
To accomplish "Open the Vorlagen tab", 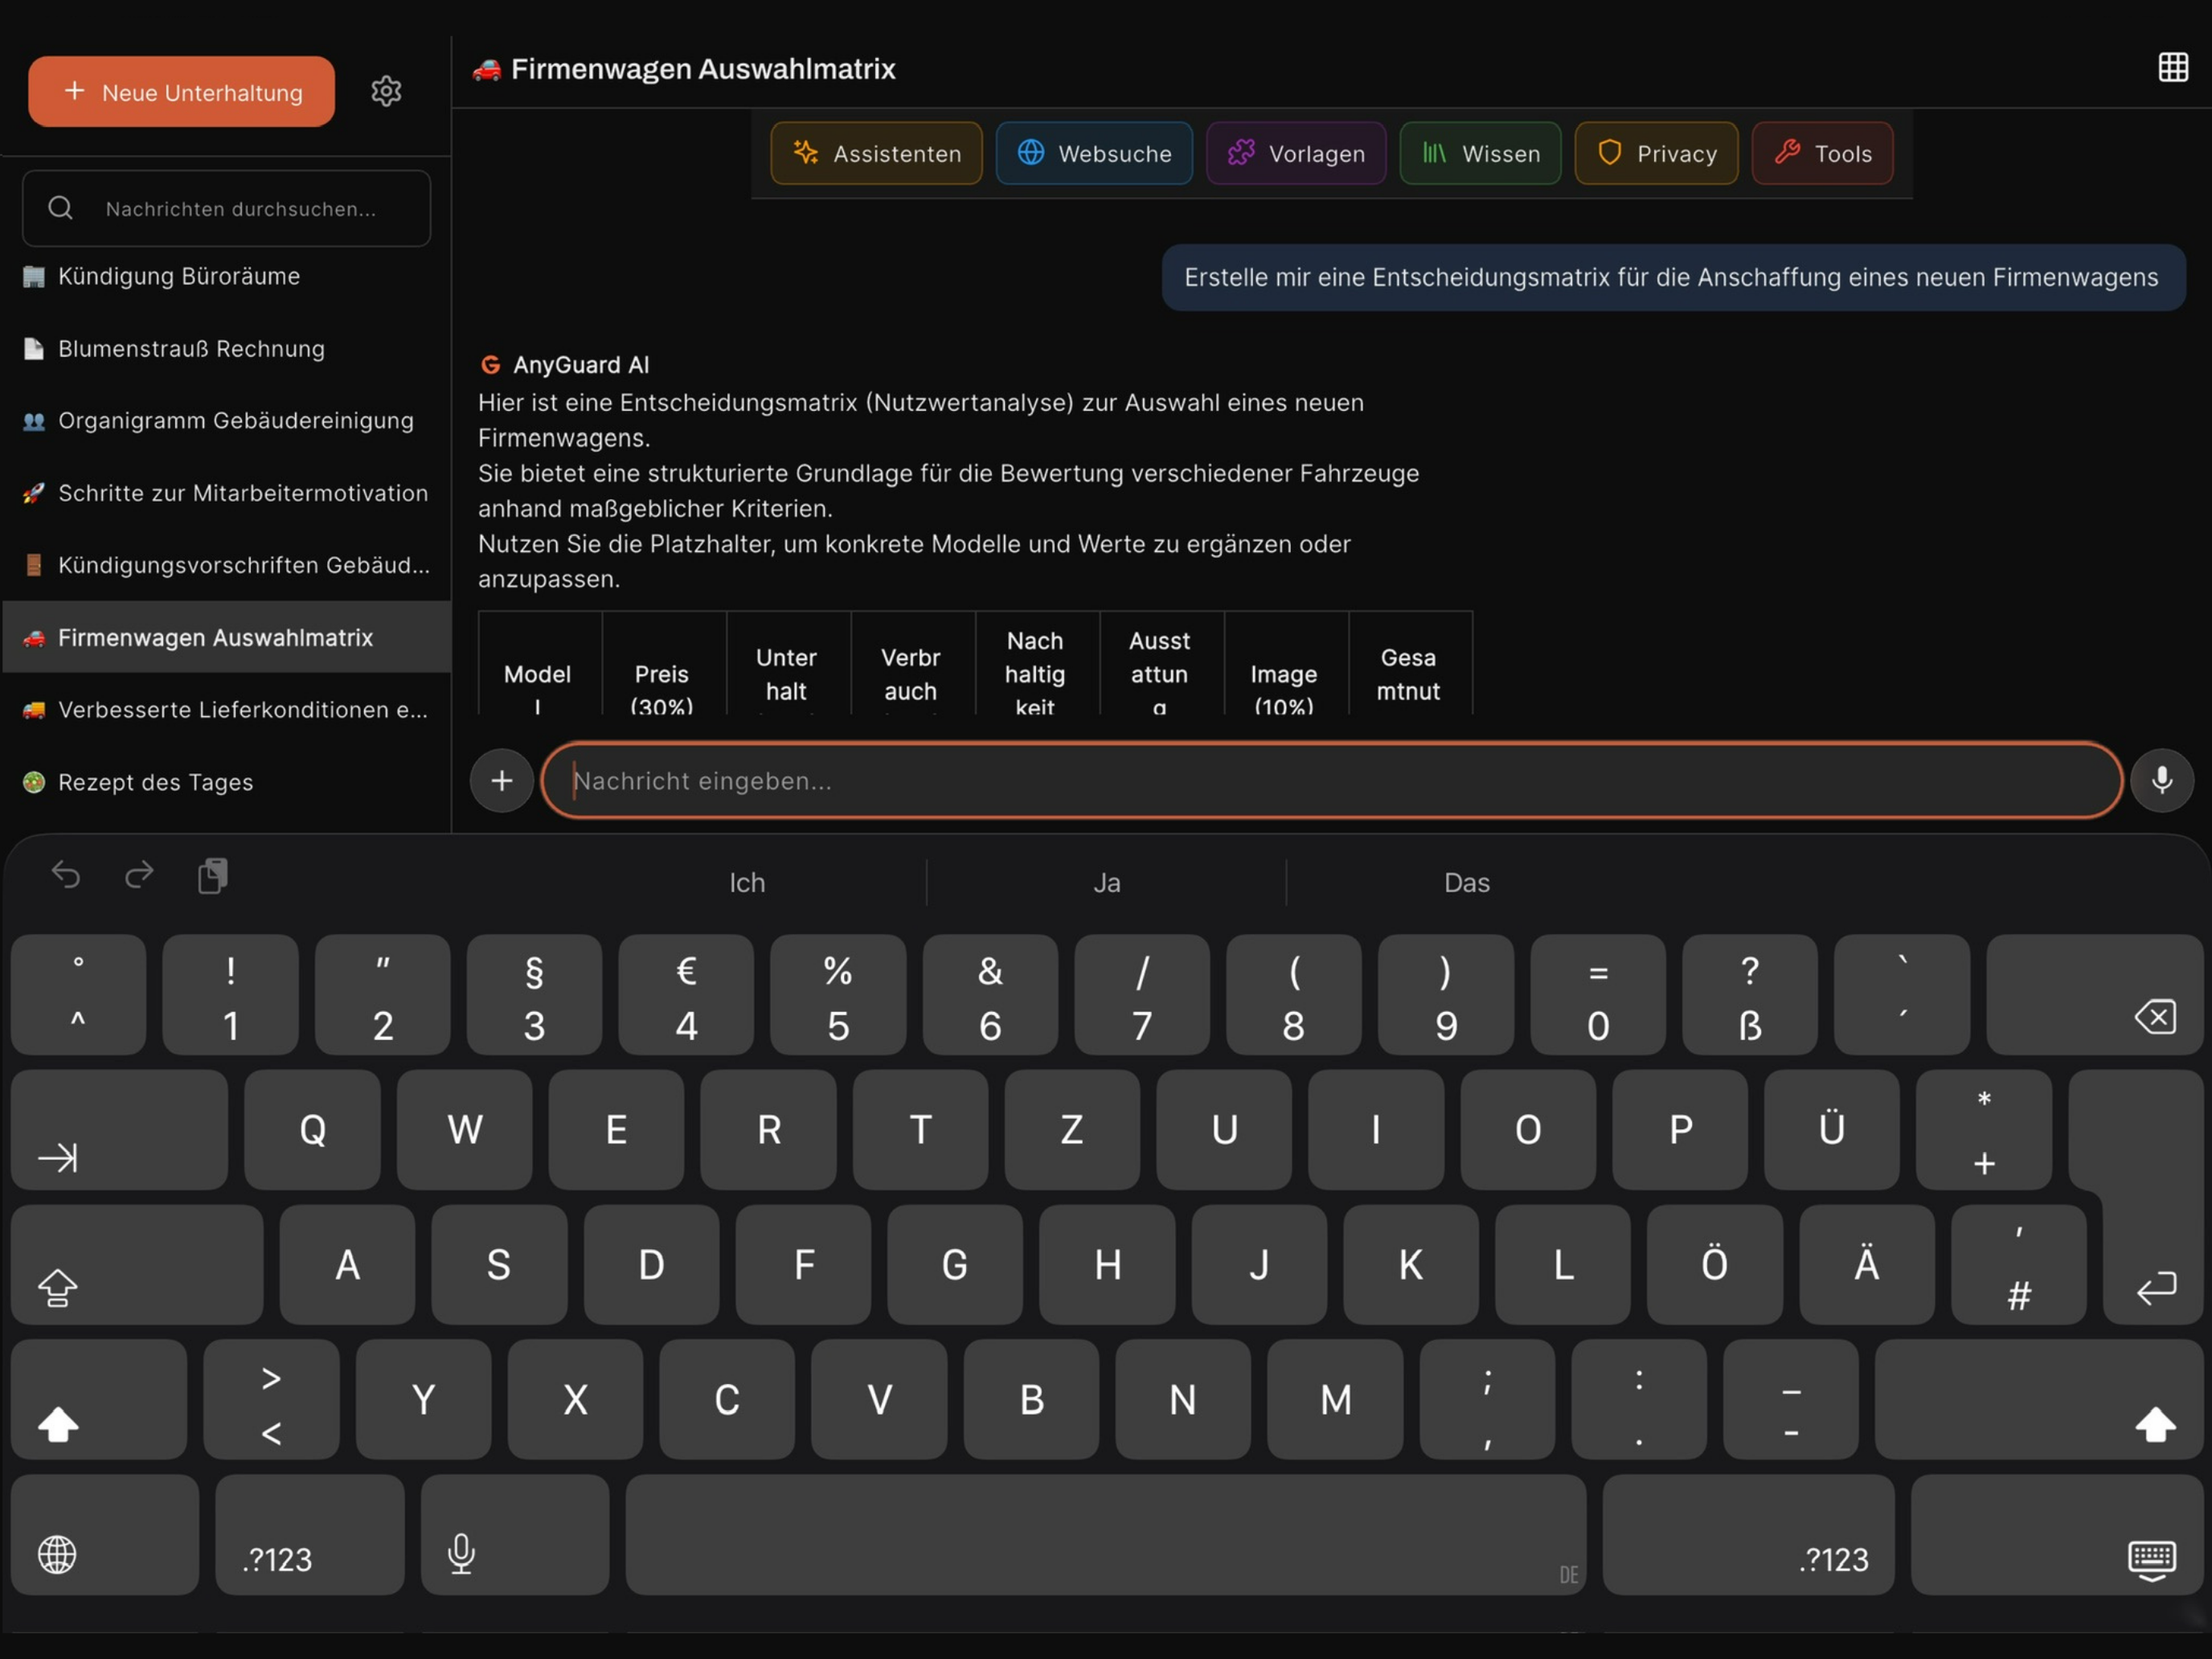I will (1296, 153).
